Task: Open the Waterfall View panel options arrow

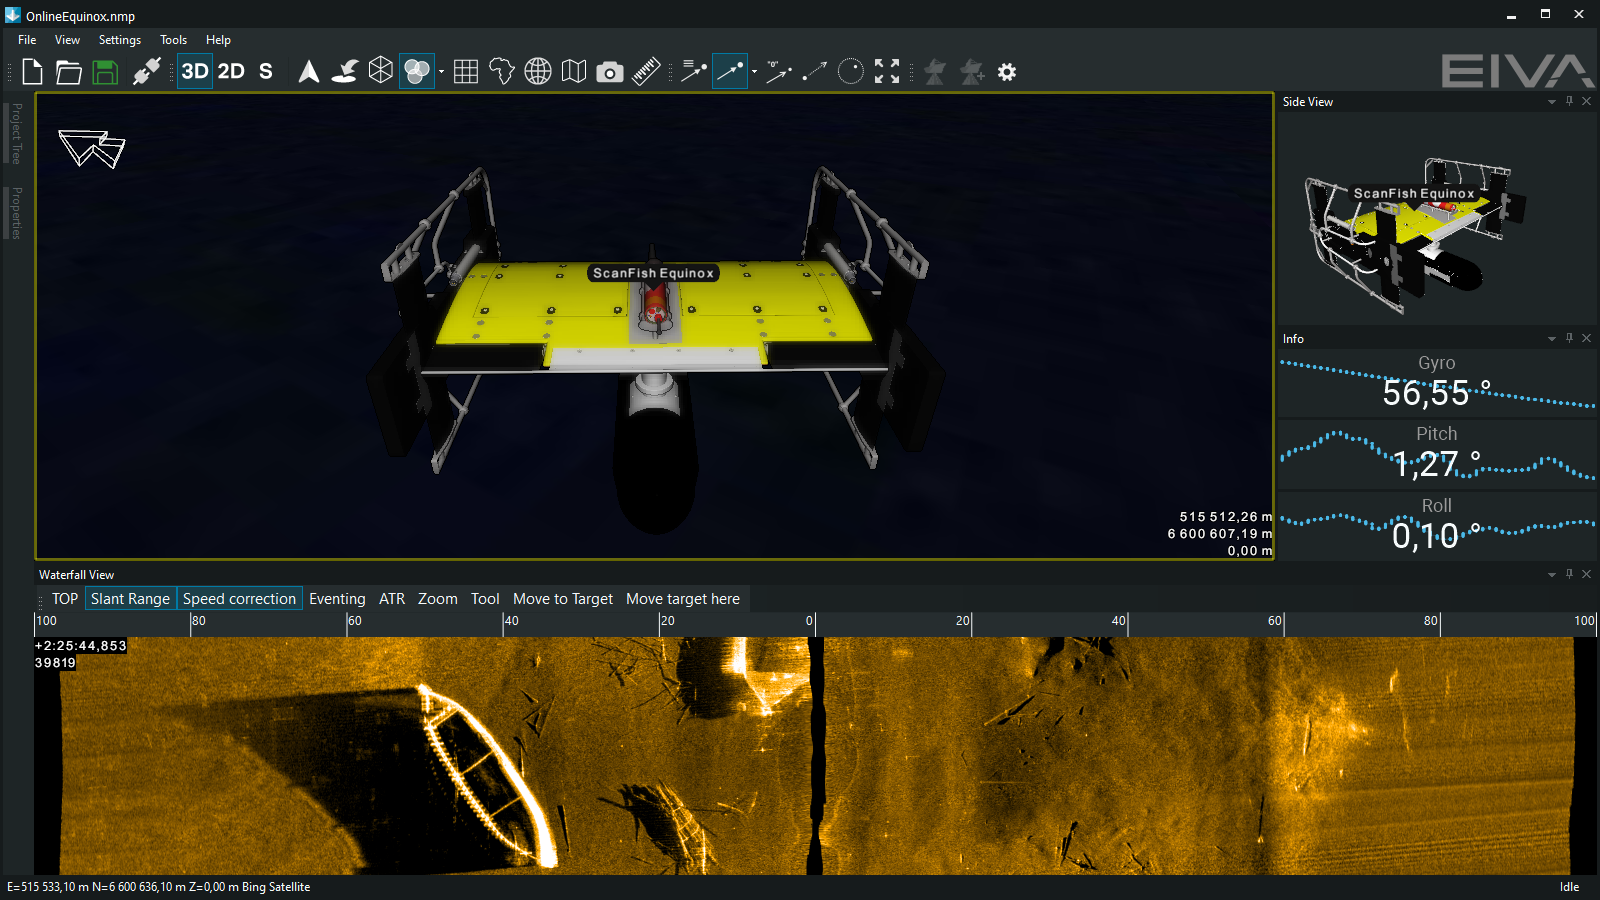Action: point(1552,575)
